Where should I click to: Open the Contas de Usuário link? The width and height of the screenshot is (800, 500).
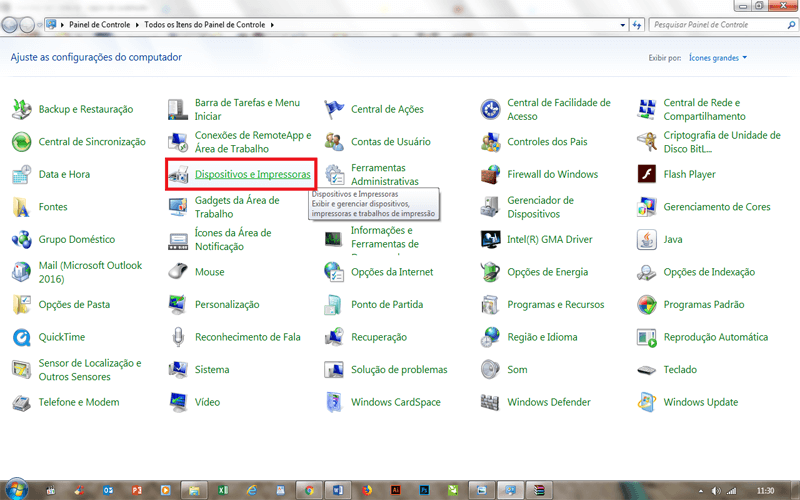pyautogui.click(x=391, y=142)
